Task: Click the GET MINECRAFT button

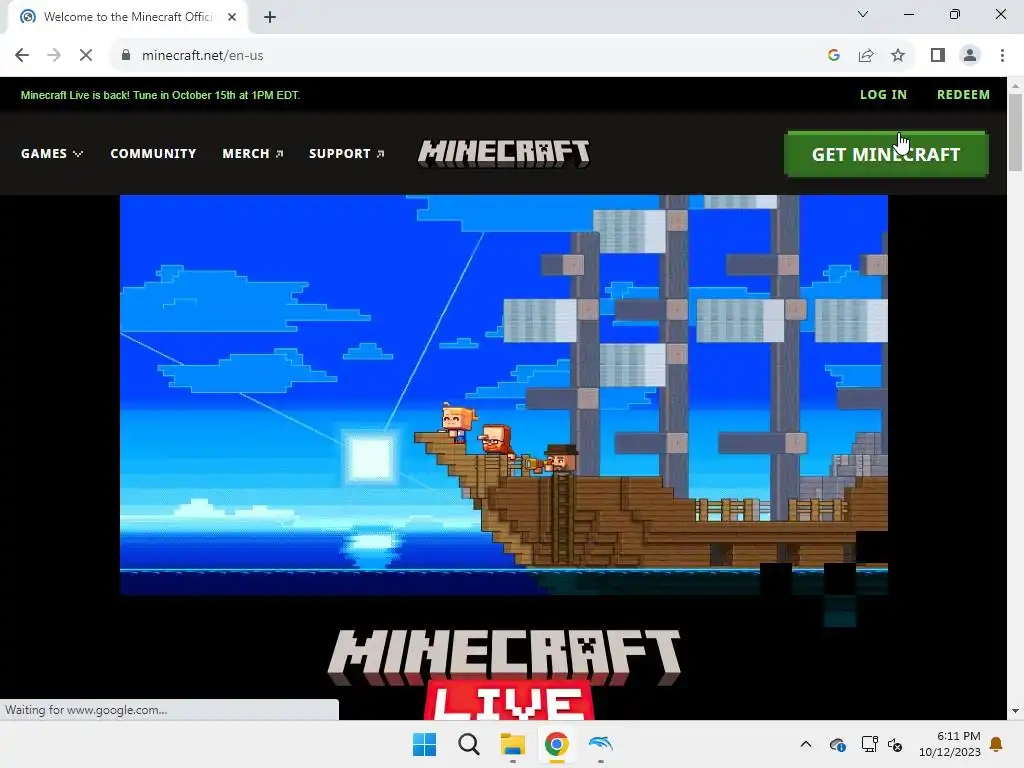Action: tap(886, 154)
